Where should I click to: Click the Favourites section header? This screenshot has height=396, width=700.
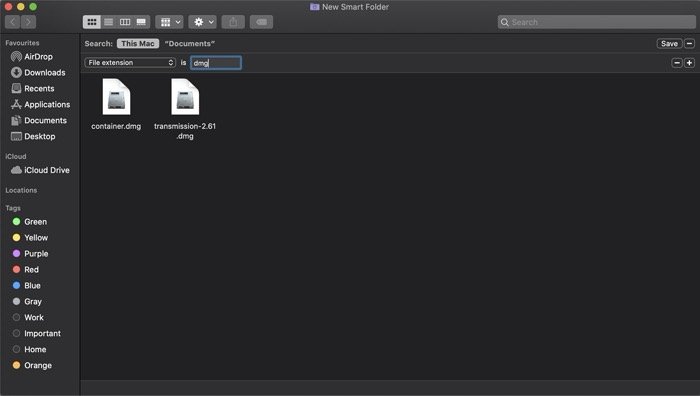pos(22,43)
